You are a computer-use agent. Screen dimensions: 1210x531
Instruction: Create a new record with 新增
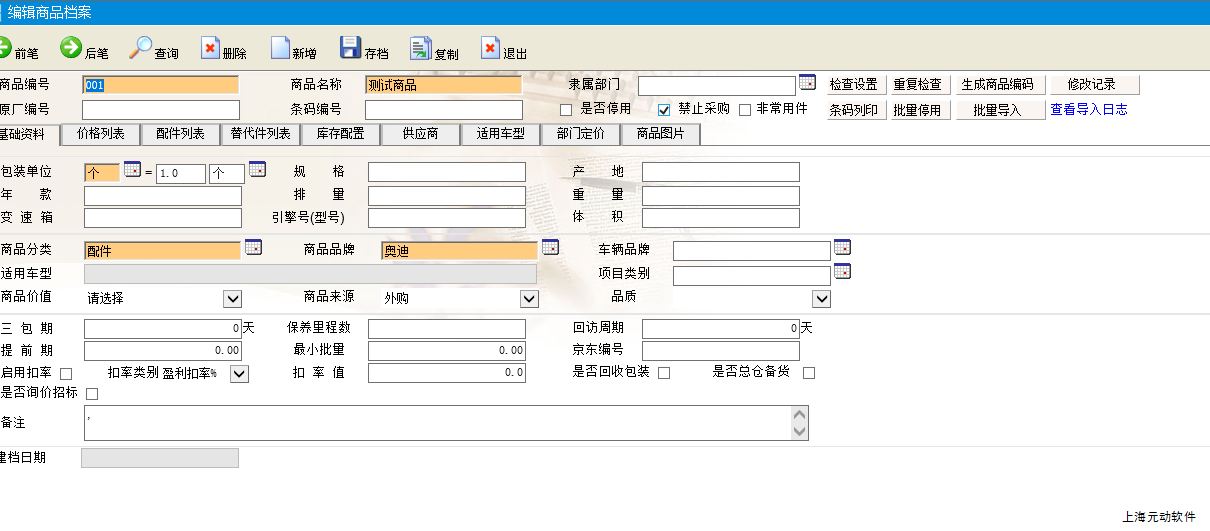click(280, 48)
